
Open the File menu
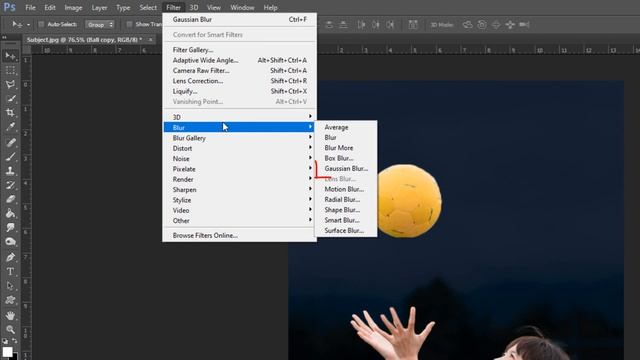[30, 7]
